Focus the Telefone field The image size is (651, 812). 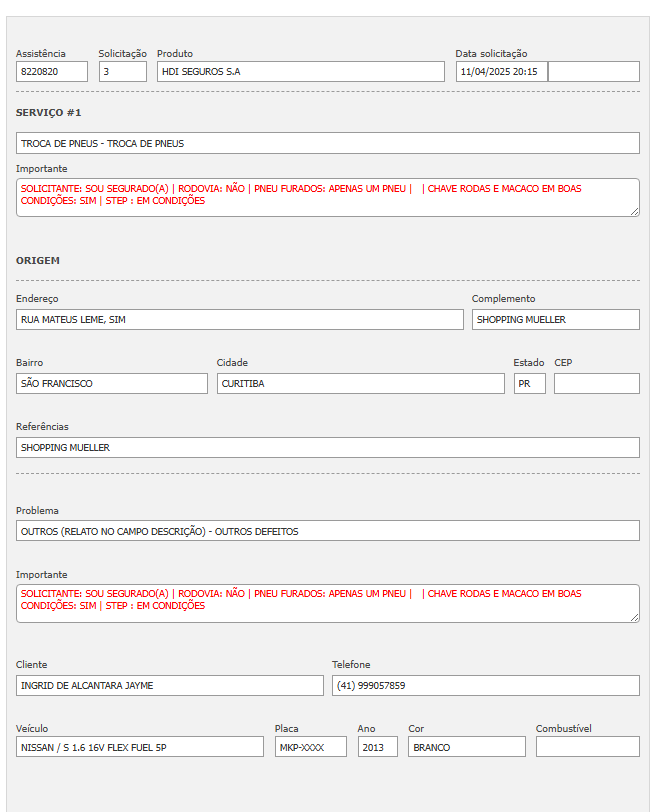[x=485, y=685]
